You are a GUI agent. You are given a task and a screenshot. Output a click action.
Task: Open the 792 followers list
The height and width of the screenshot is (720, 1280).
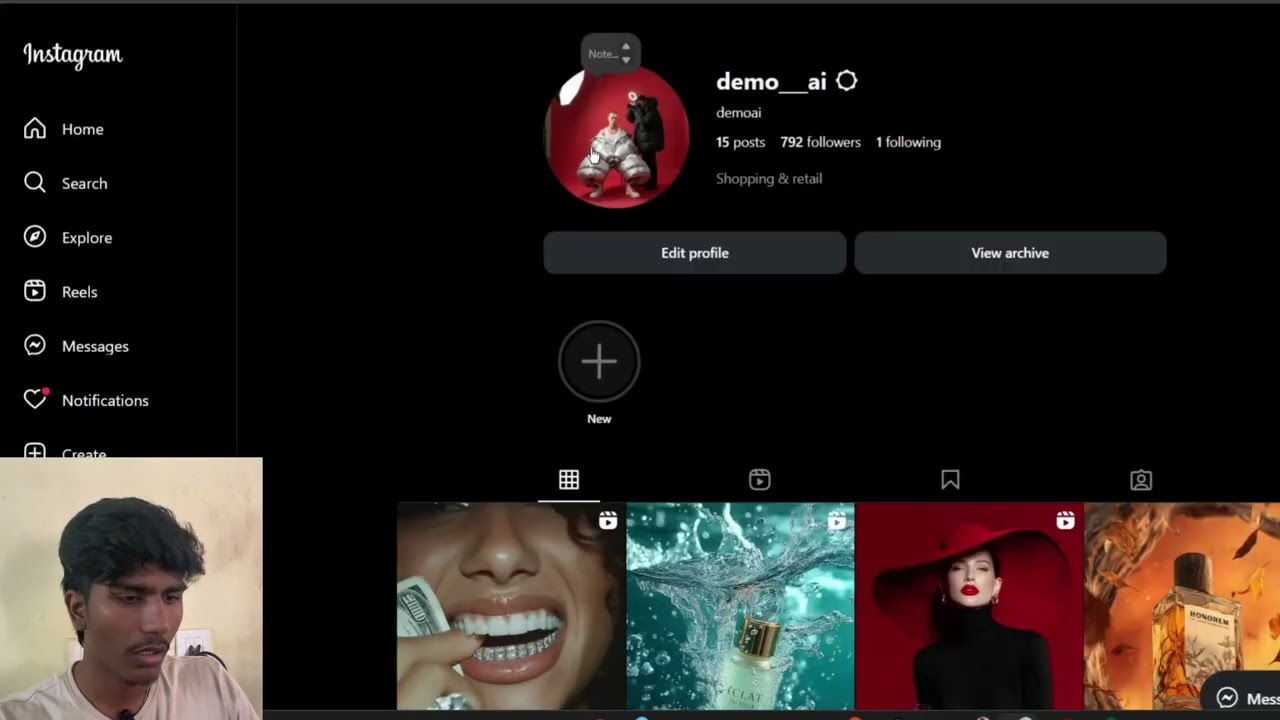[x=820, y=142]
